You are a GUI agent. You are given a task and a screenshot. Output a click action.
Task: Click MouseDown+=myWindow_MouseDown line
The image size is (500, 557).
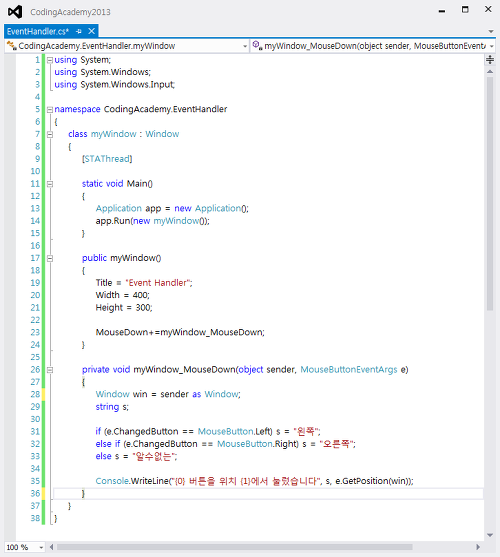coord(180,332)
